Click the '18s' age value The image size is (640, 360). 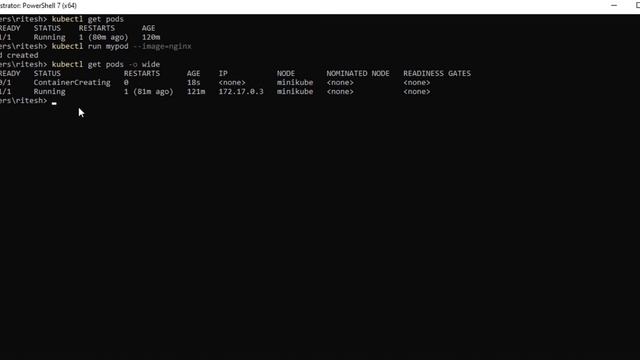(x=193, y=82)
